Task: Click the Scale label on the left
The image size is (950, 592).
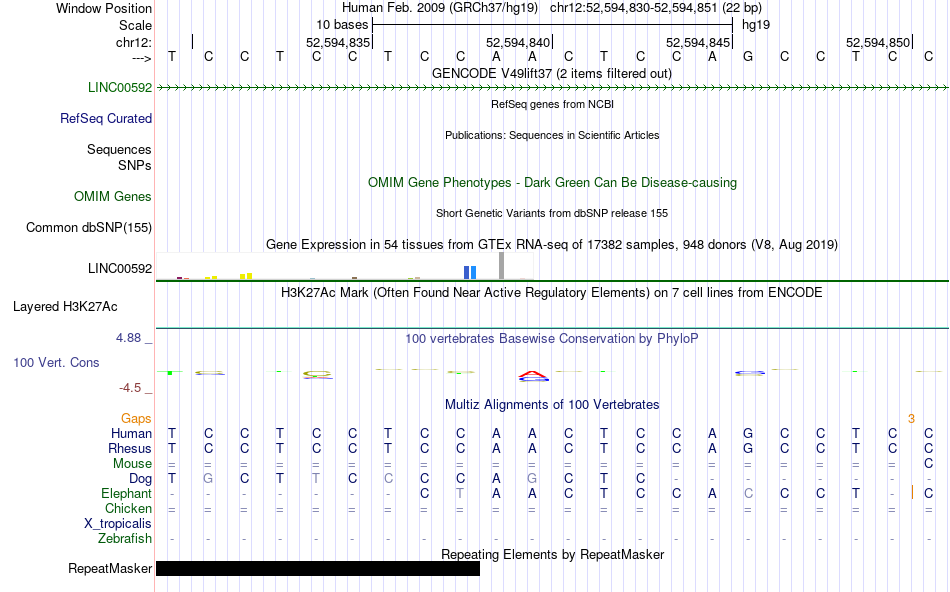Action: [x=135, y=25]
